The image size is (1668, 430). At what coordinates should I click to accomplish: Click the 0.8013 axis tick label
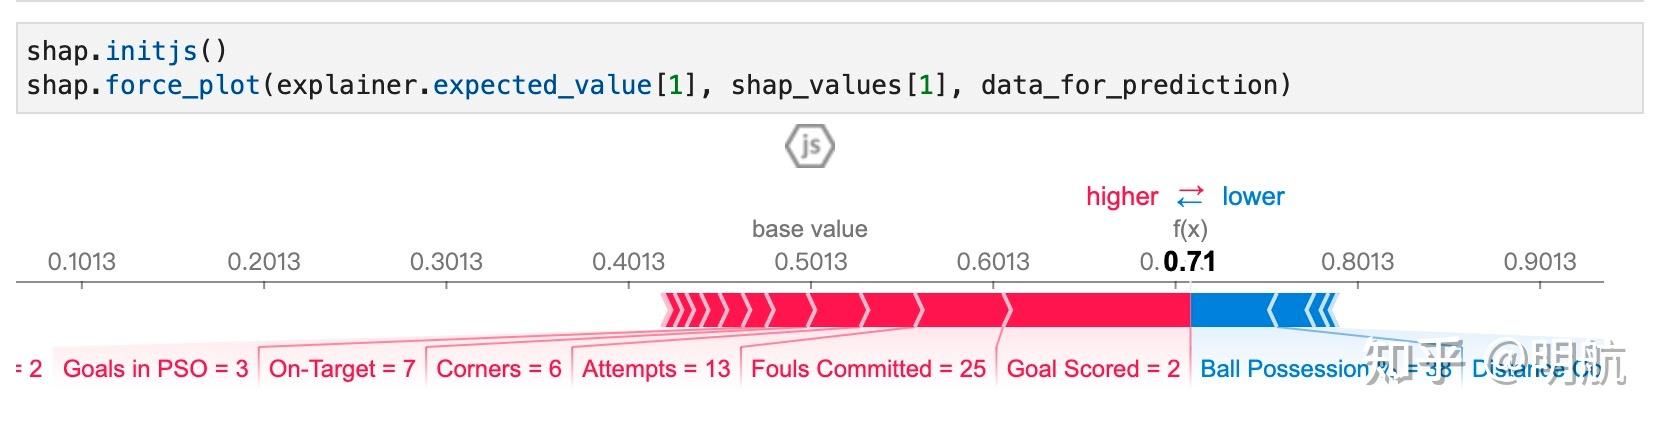pos(1357,262)
